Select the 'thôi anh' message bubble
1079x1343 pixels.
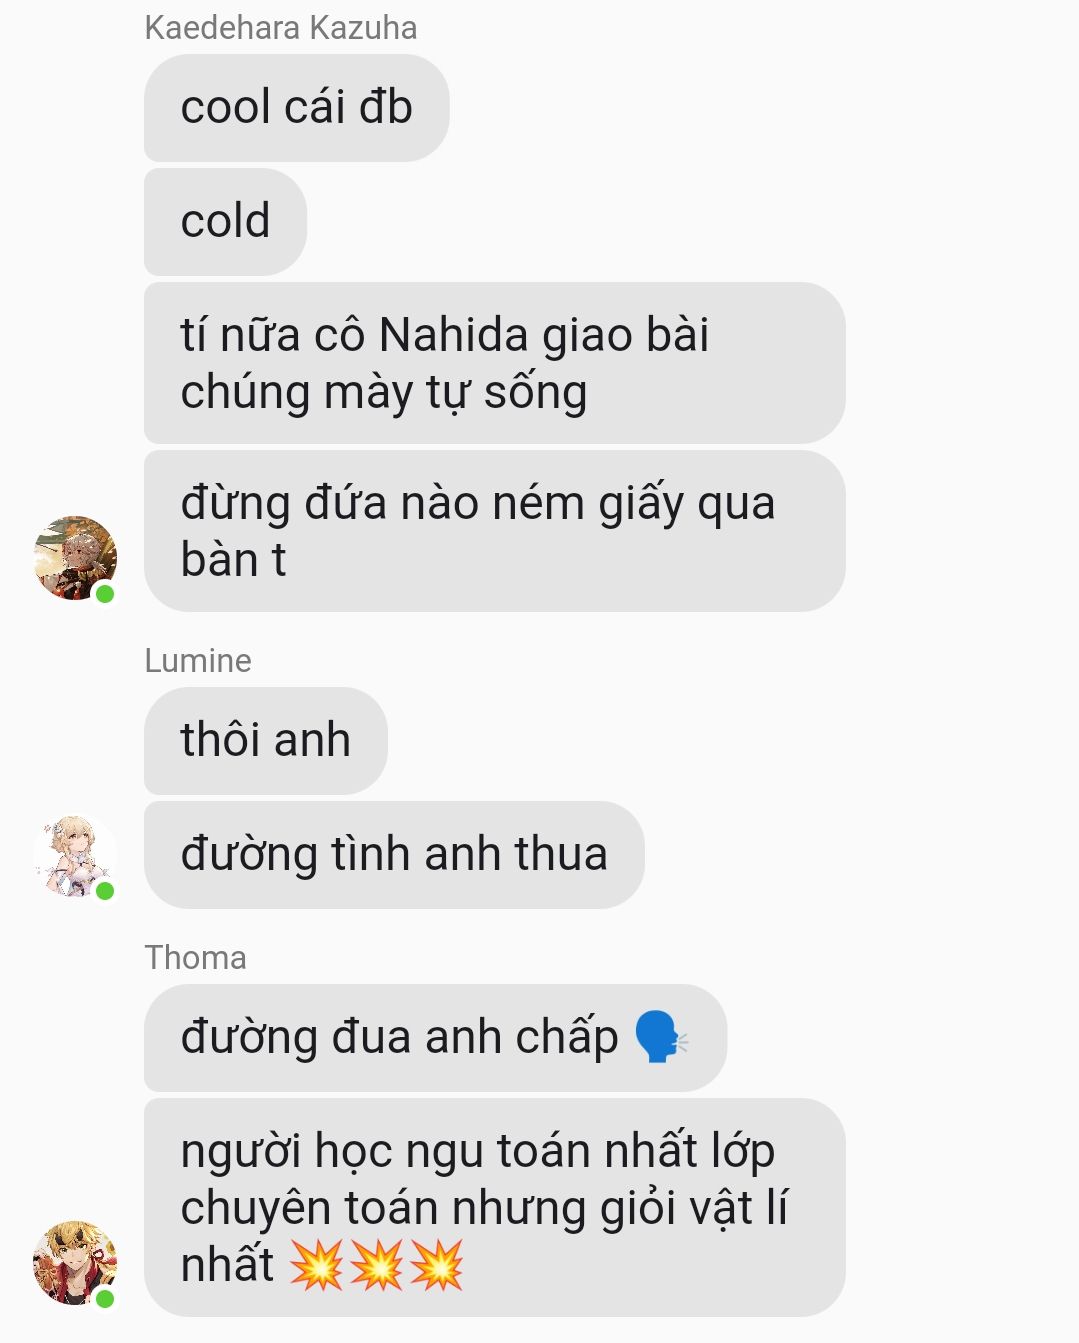tap(265, 741)
